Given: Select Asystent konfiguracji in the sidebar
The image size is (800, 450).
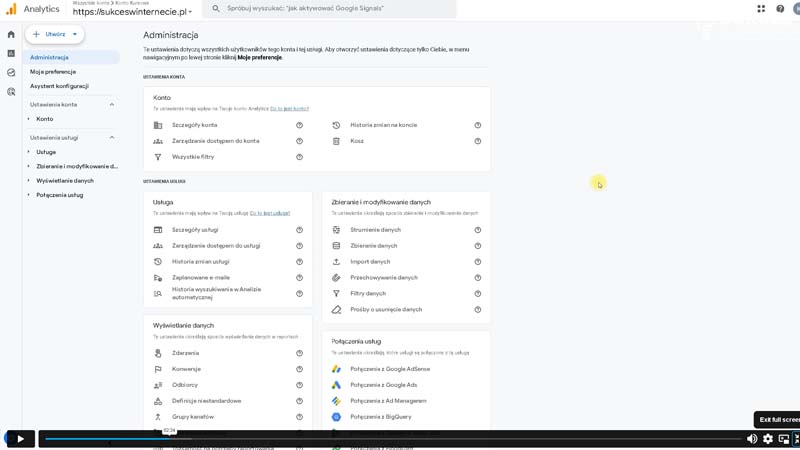Looking at the screenshot, I should (59, 86).
